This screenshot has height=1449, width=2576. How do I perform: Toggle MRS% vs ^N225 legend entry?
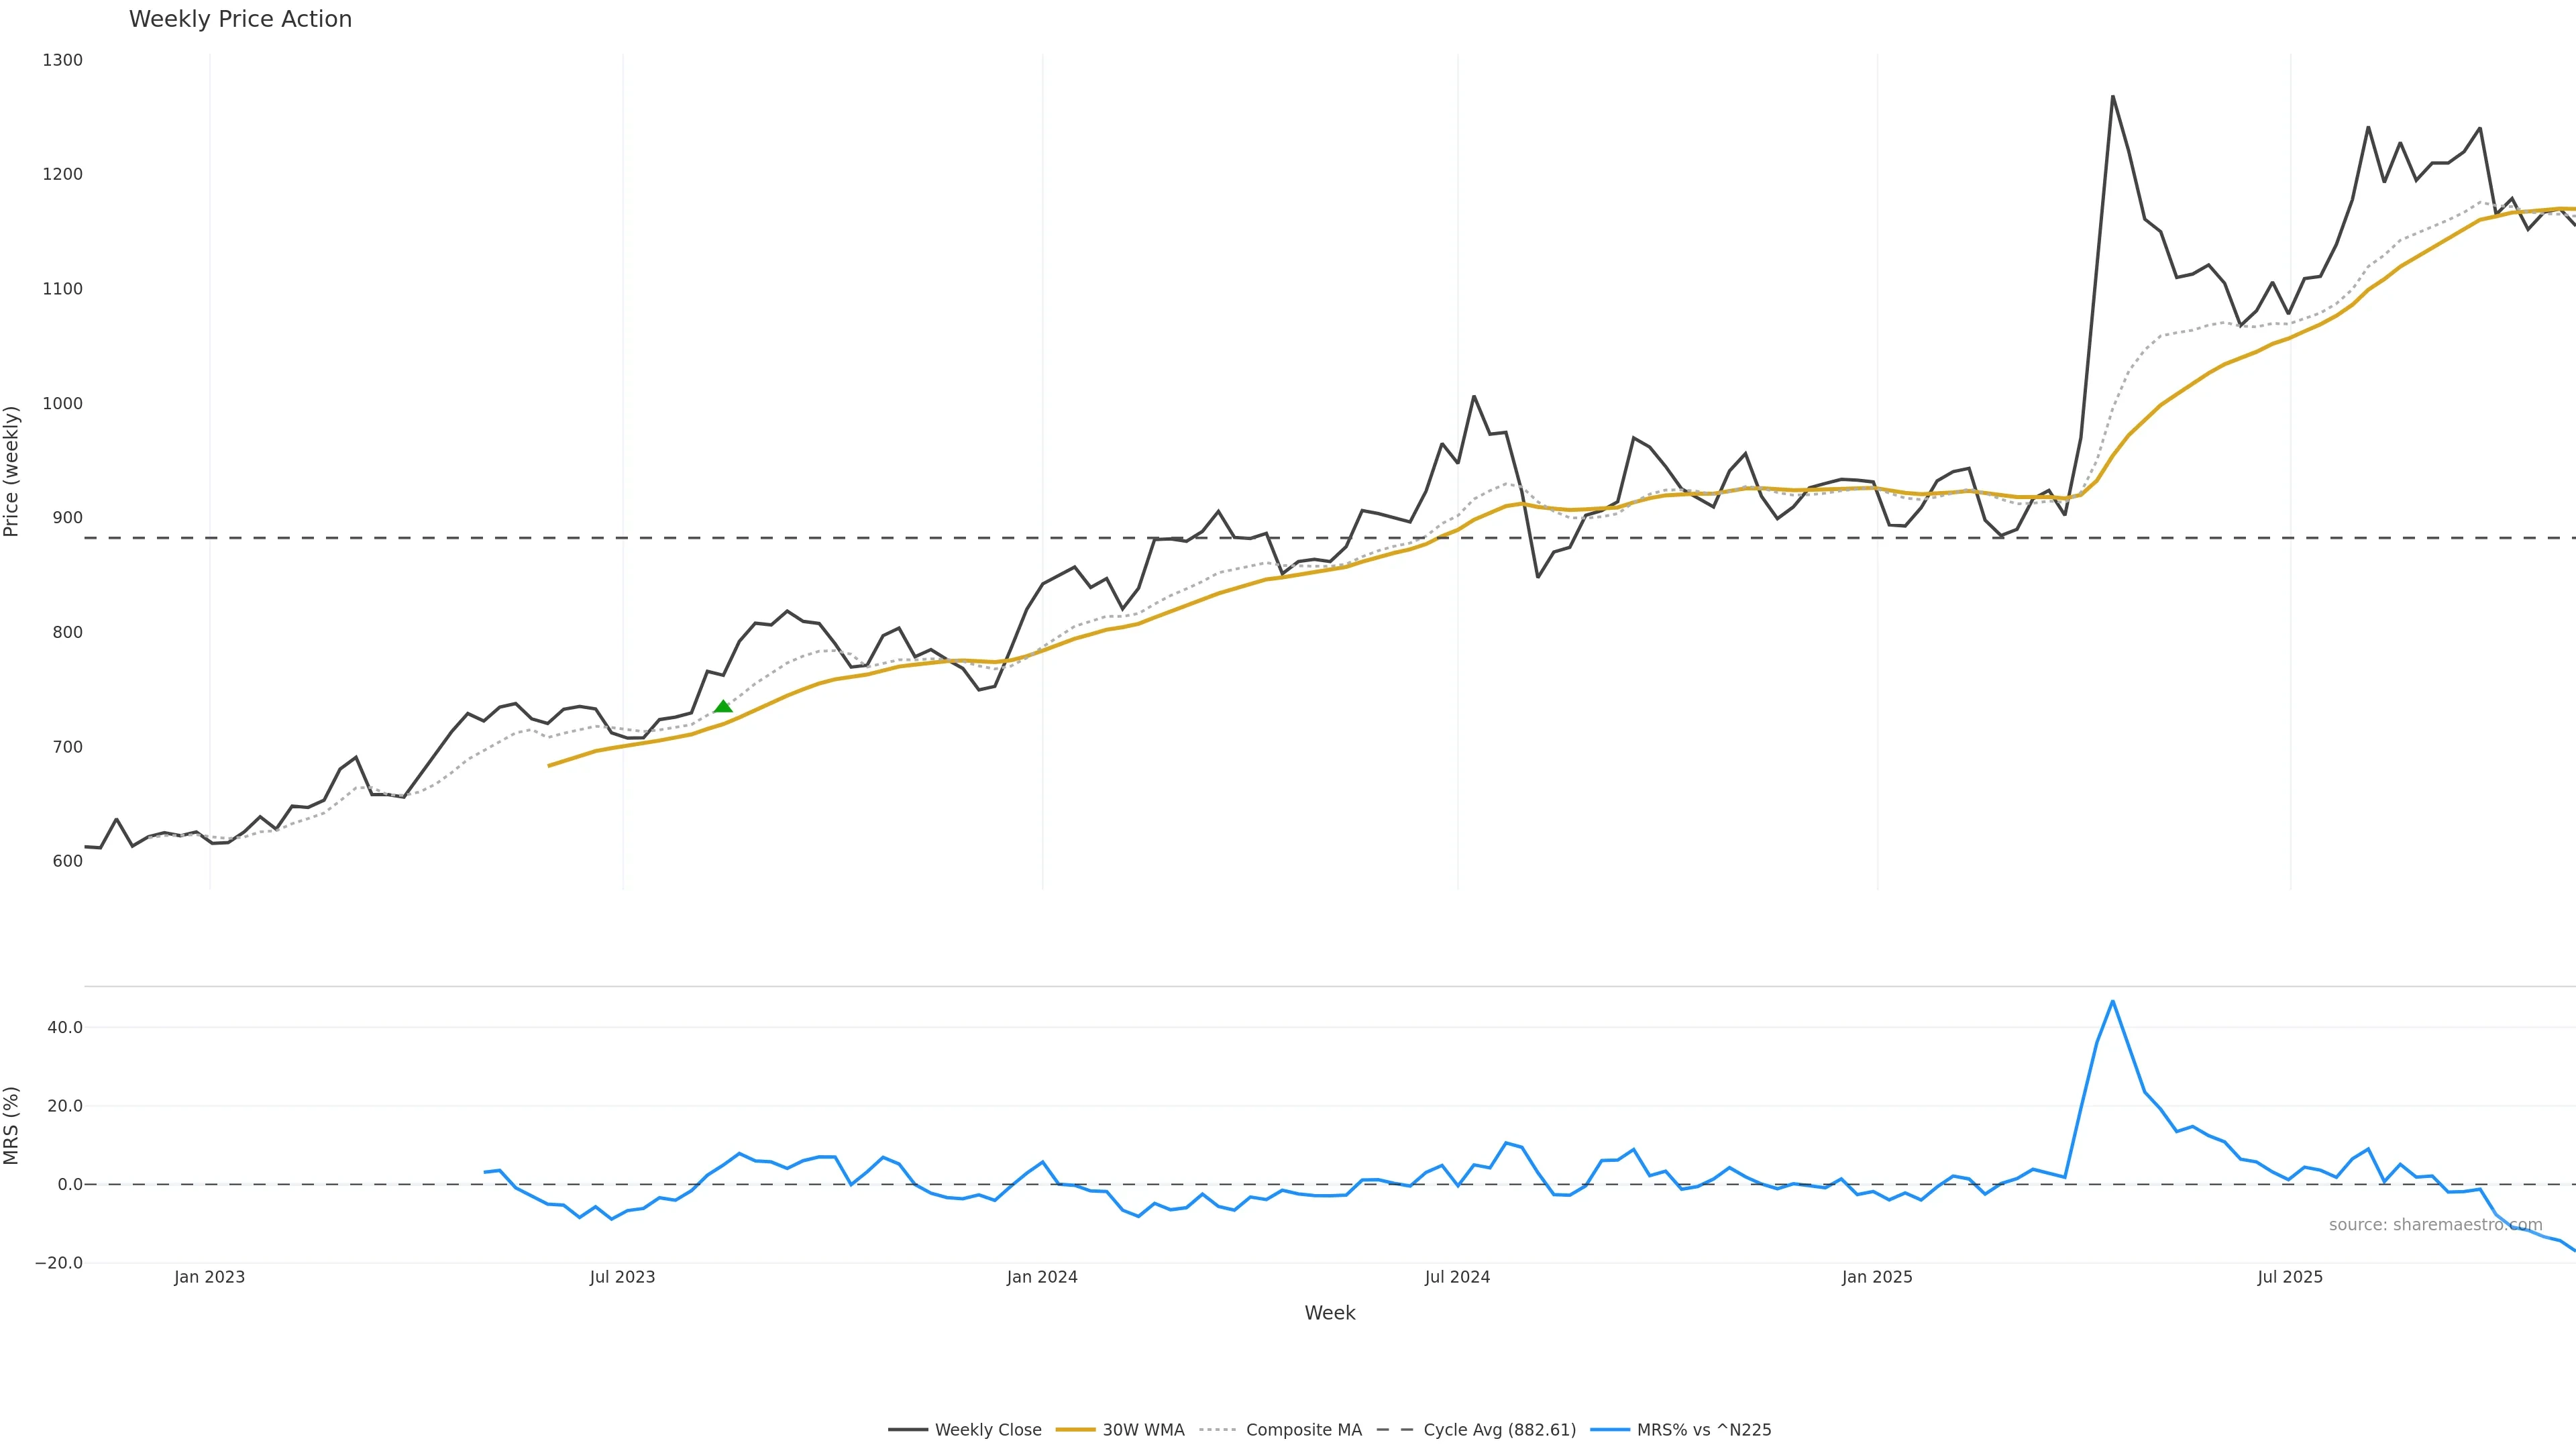pyautogui.click(x=1703, y=1430)
